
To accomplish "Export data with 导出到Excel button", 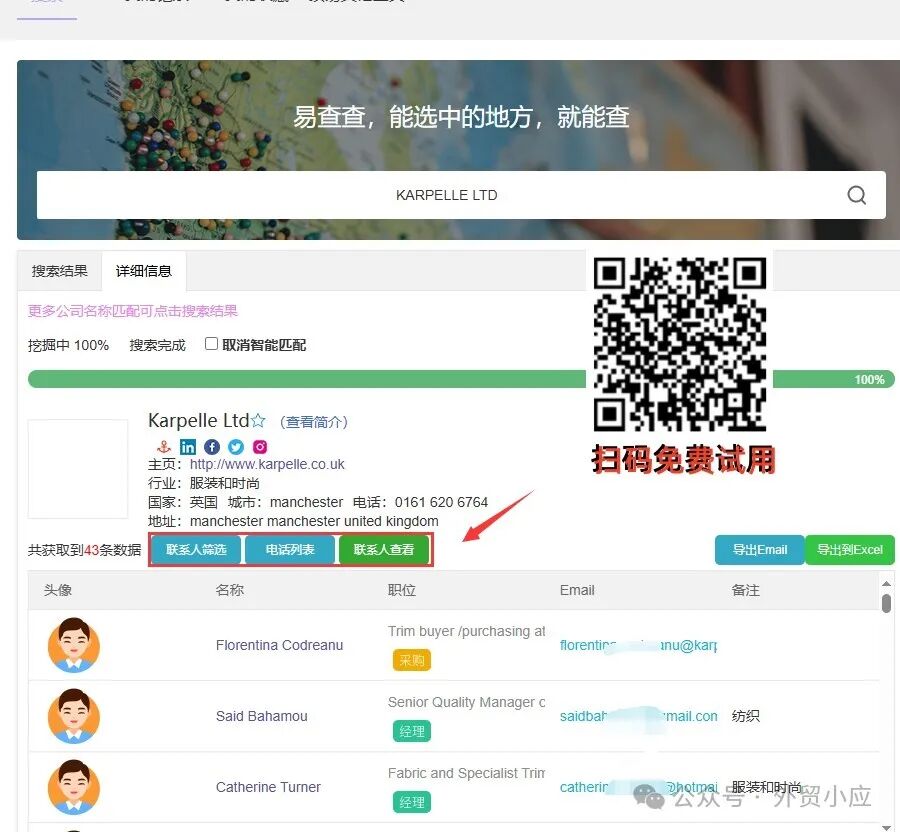I will click(x=849, y=550).
